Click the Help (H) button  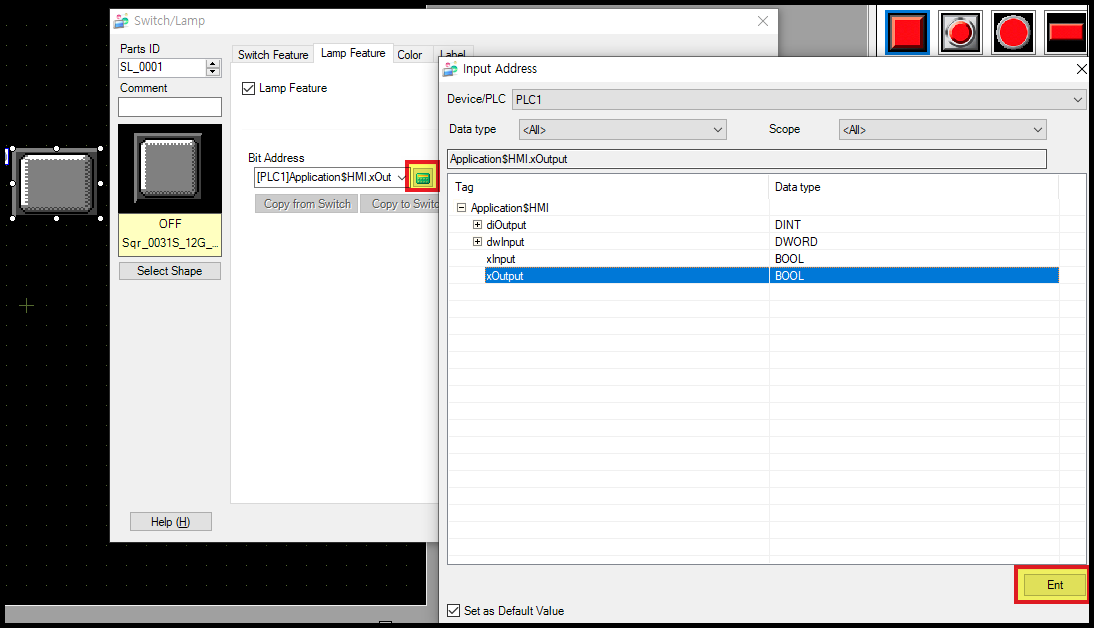[170, 521]
